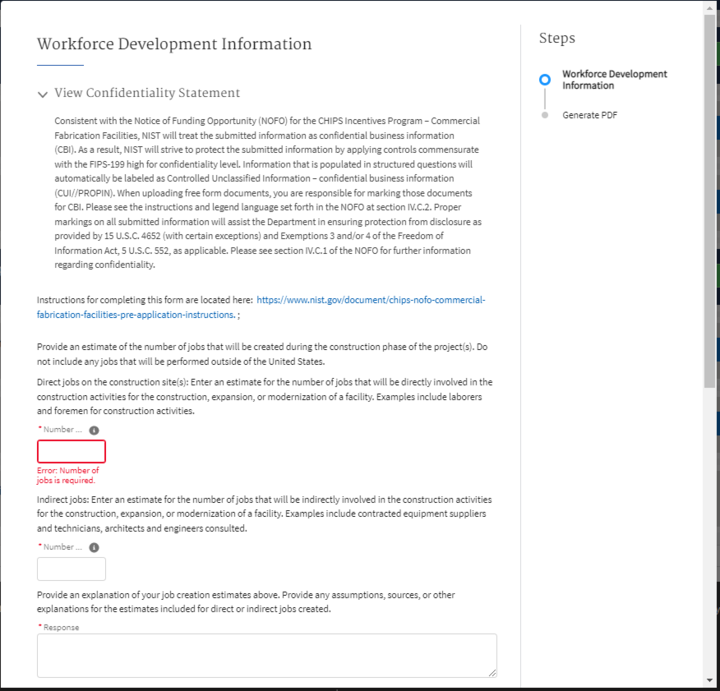Focus the indirect jobs number input field

[x=71, y=569]
